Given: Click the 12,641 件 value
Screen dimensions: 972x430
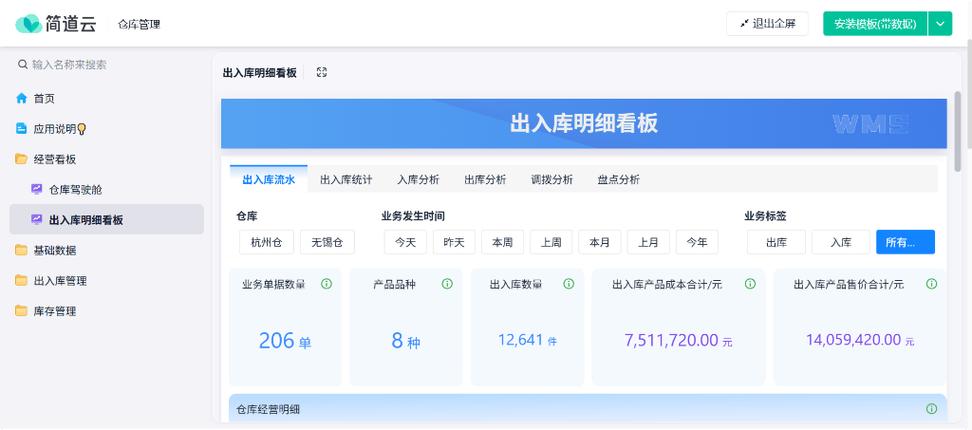Looking at the screenshot, I should tap(527, 340).
